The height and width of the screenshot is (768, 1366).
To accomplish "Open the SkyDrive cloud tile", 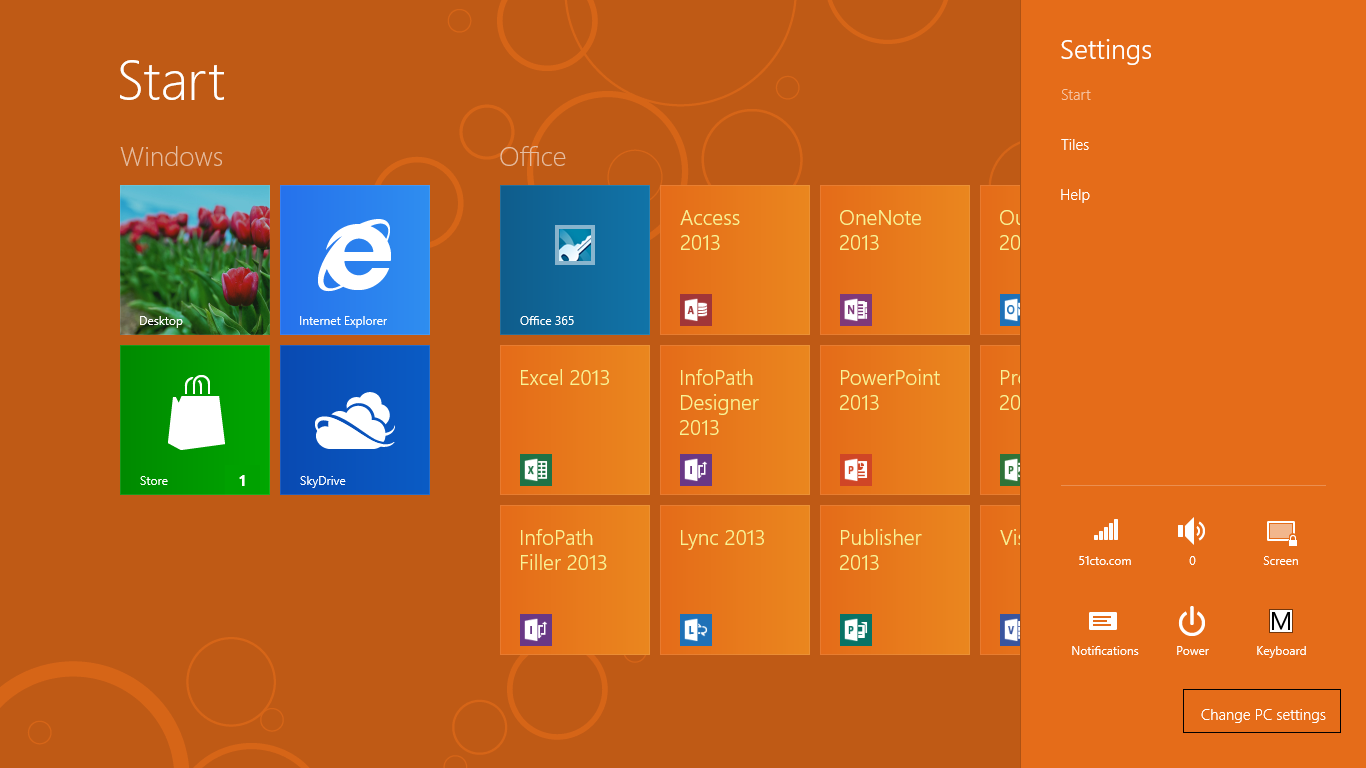I will (x=355, y=420).
